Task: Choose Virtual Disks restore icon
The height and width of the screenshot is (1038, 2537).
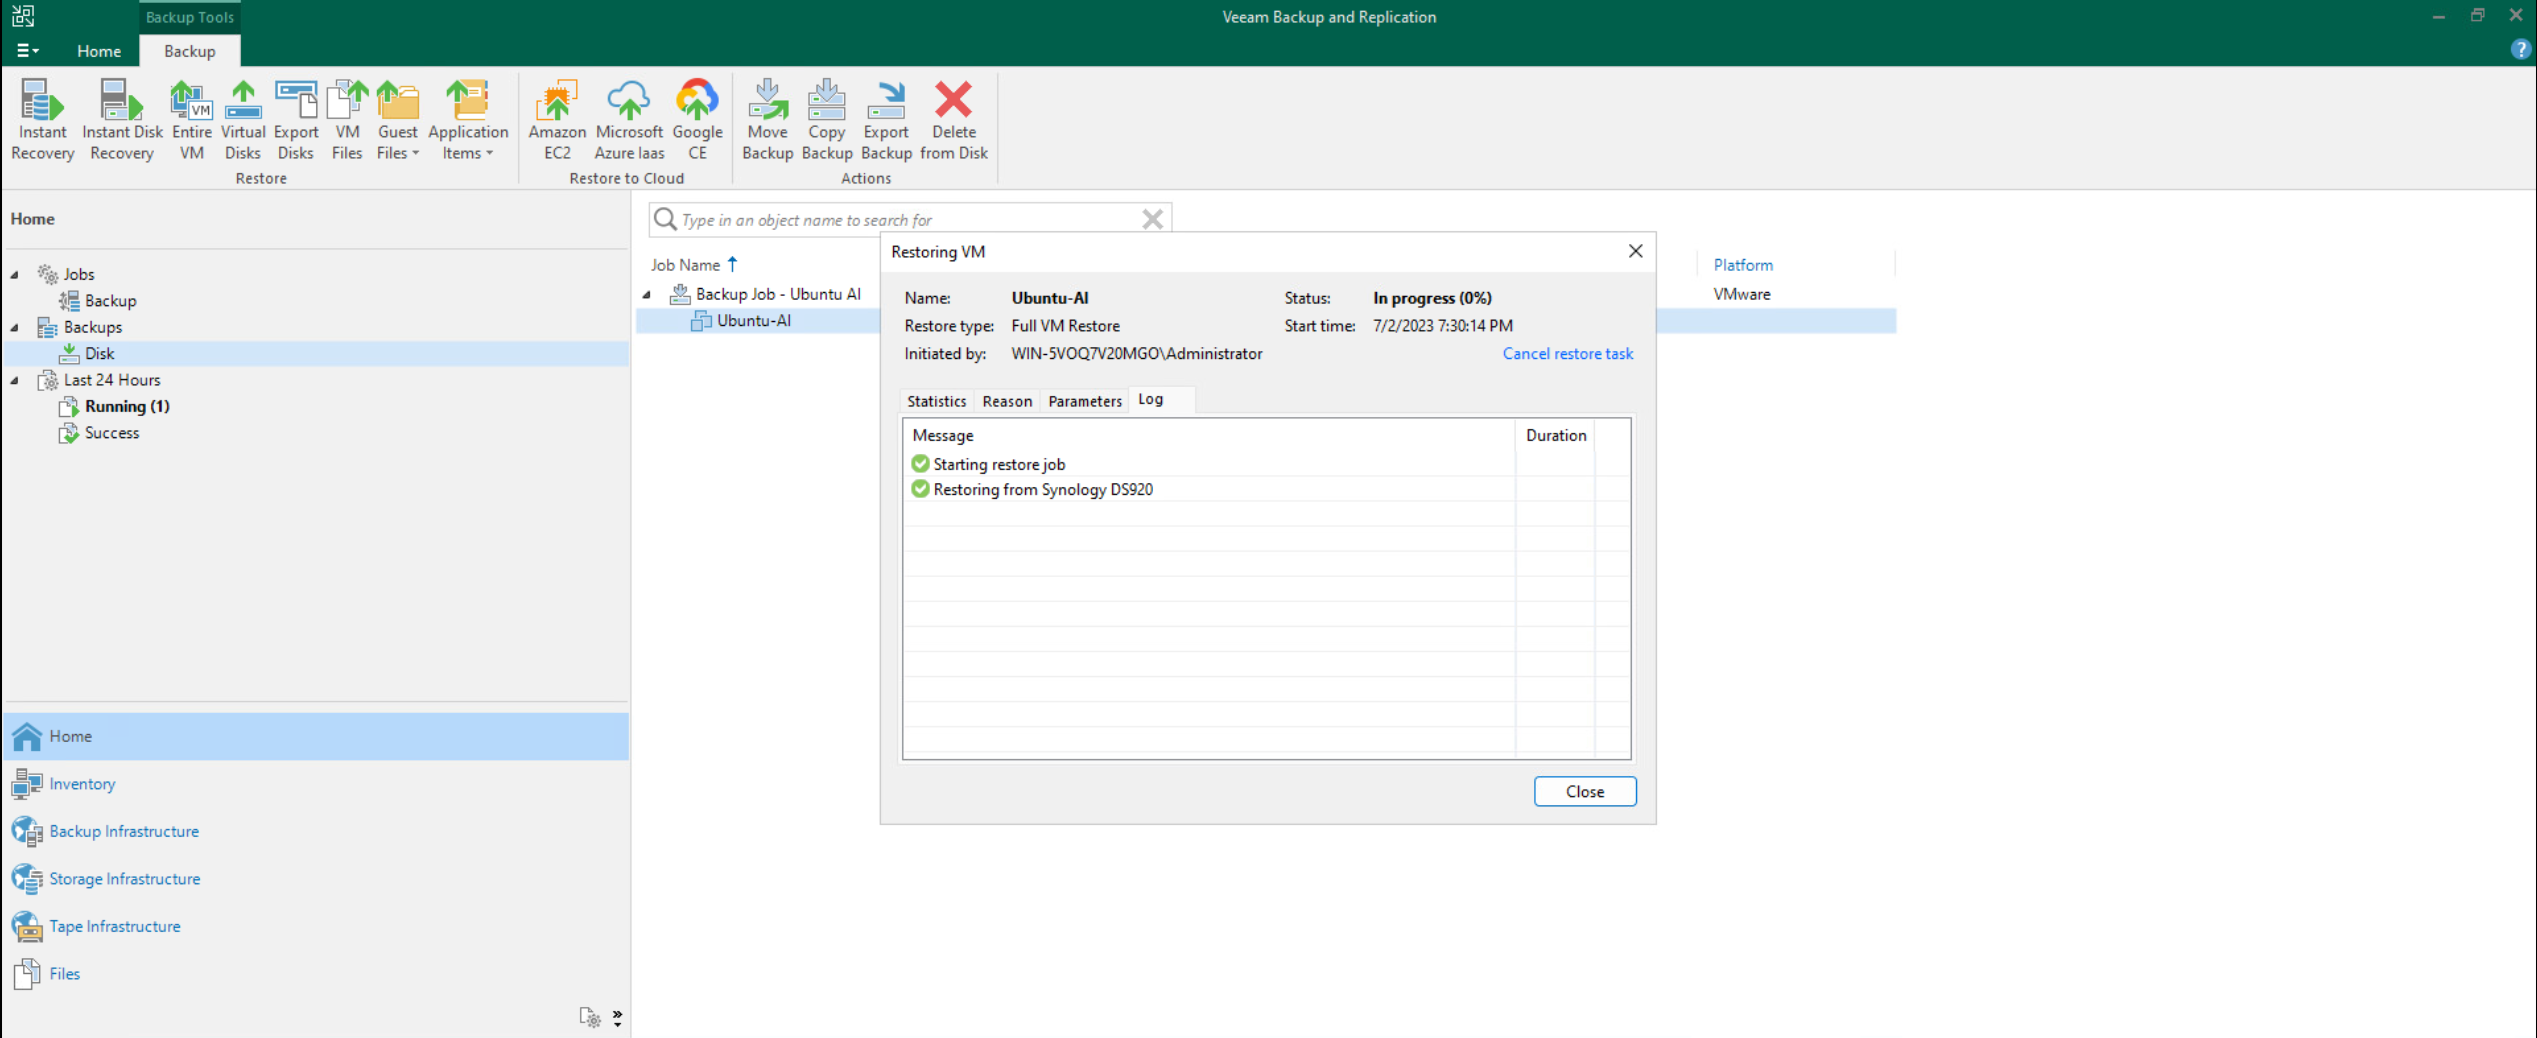Action: point(243,120)
